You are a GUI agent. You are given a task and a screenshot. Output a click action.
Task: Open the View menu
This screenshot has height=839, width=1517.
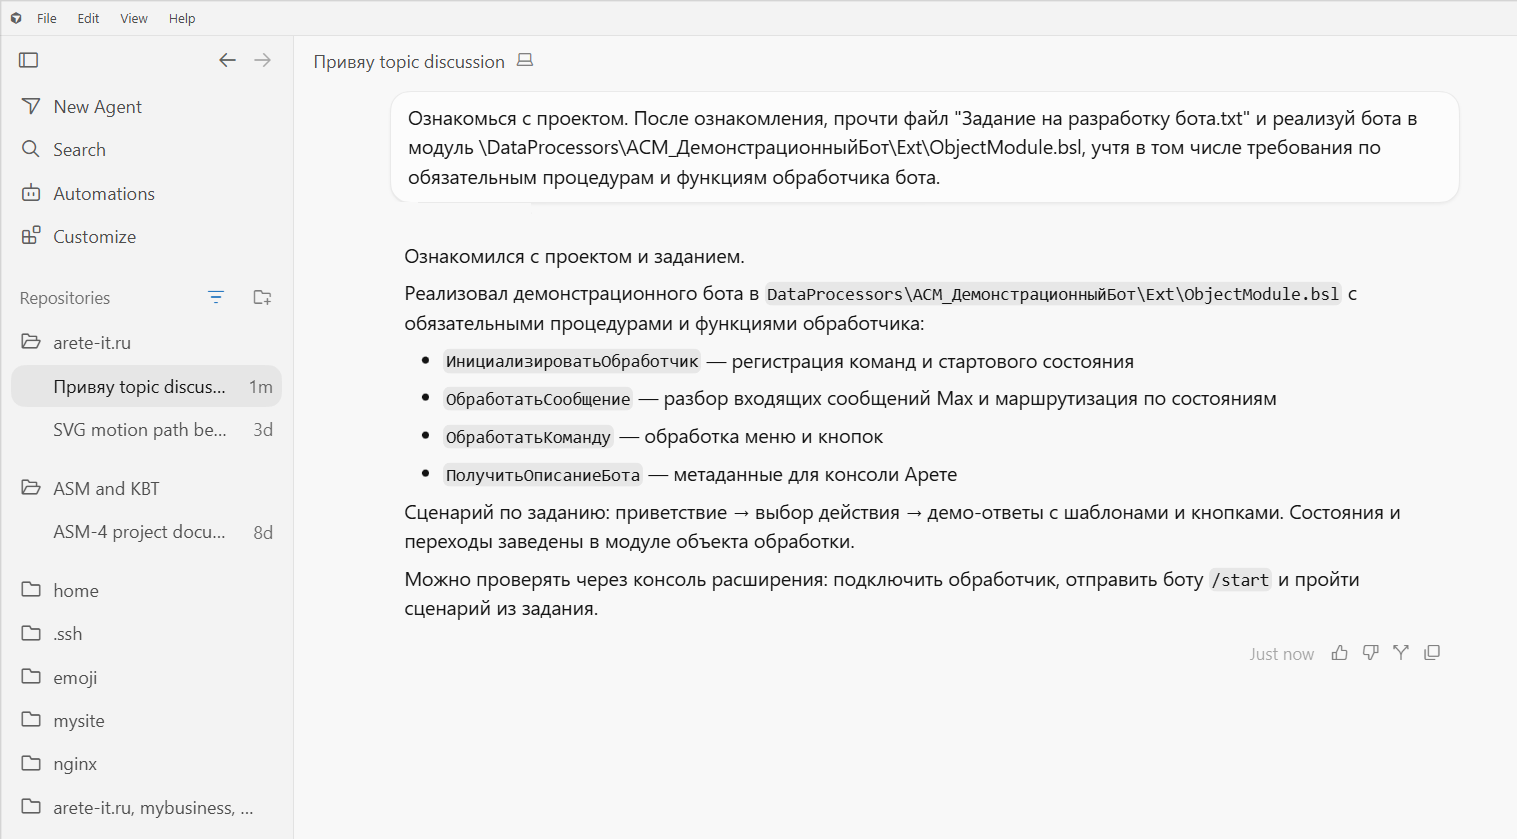tap(134, 18)
